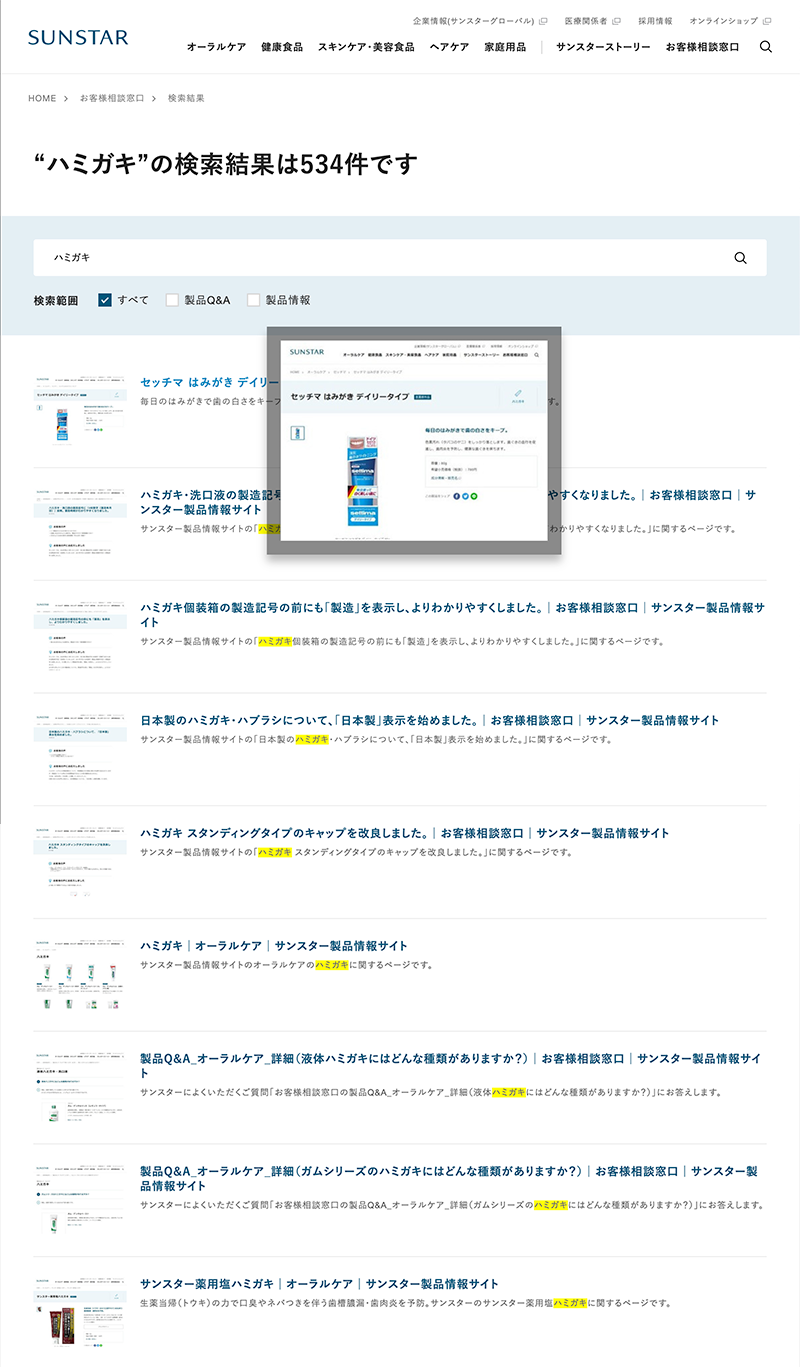
Task: Click external-link icon beside 医療関係者
Action: [x=616, y=21]
